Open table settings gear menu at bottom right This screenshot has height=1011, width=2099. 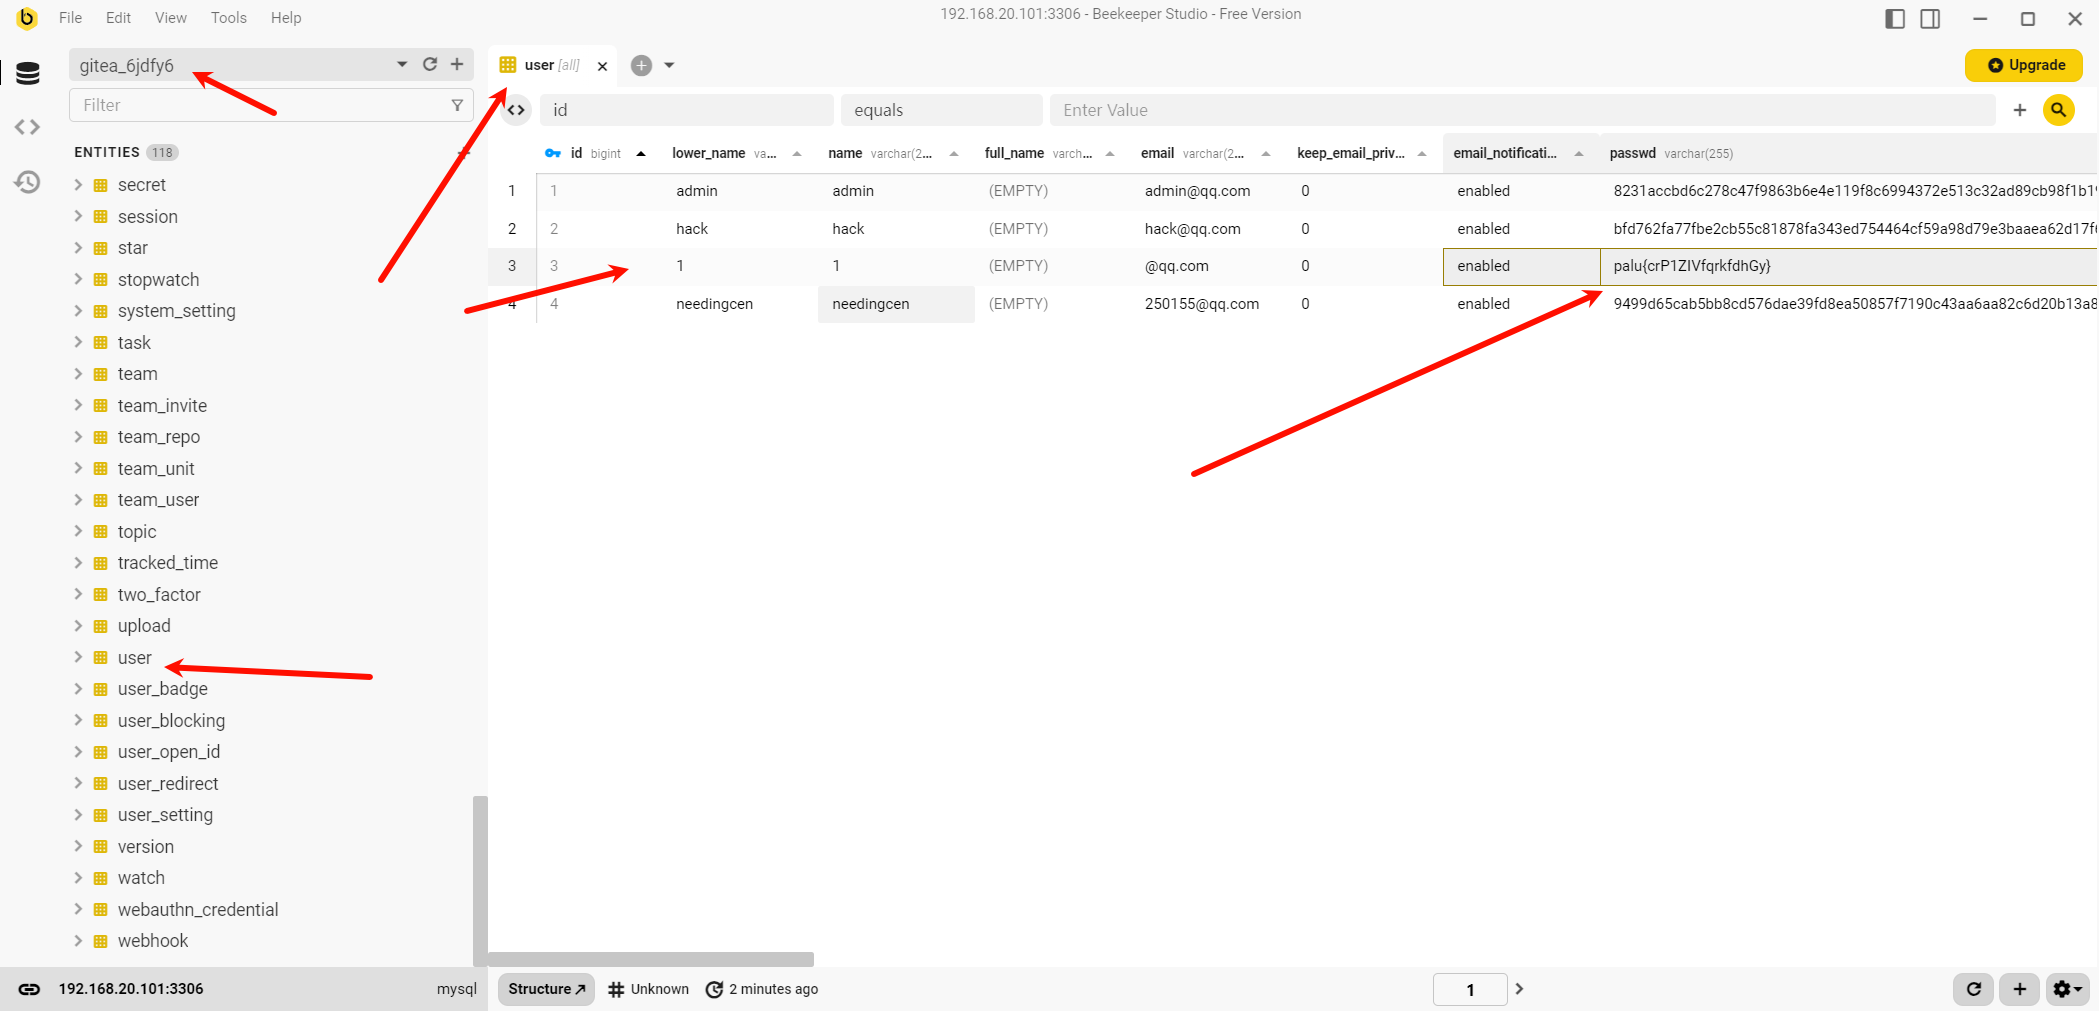click(x=2066, y=989)
